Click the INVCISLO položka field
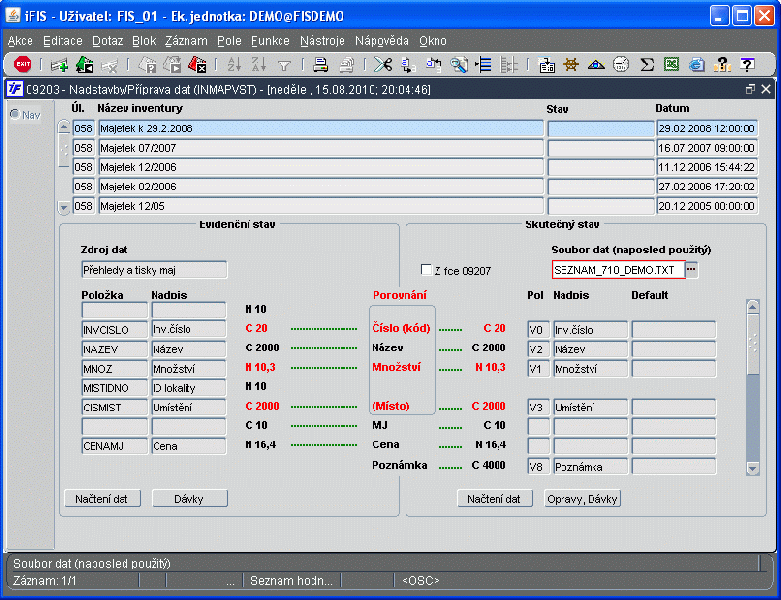The width and height of the screenshot is (781, 600). (x=115, y=330)
